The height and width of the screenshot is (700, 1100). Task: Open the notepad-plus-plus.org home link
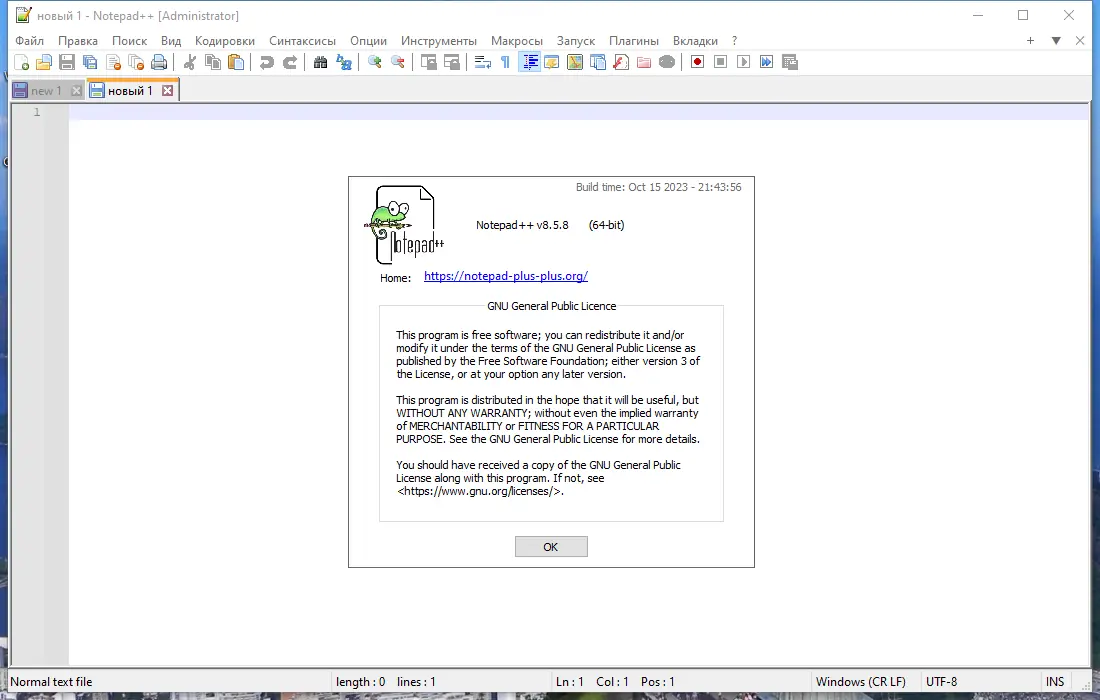click(x=506, y=276)
